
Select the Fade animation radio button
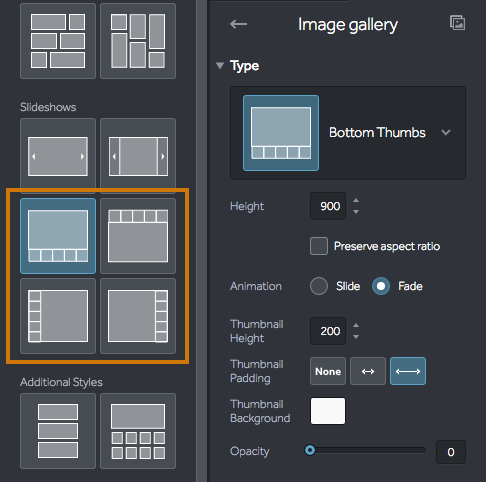[381, 286]
